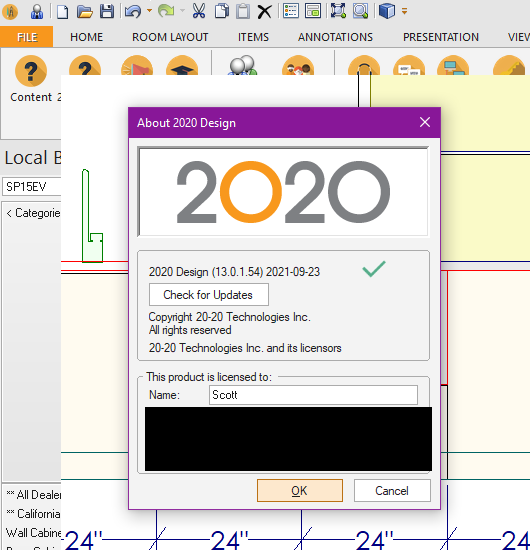Copy selection with the copy icon
The image size is (530, 550).
222,11
